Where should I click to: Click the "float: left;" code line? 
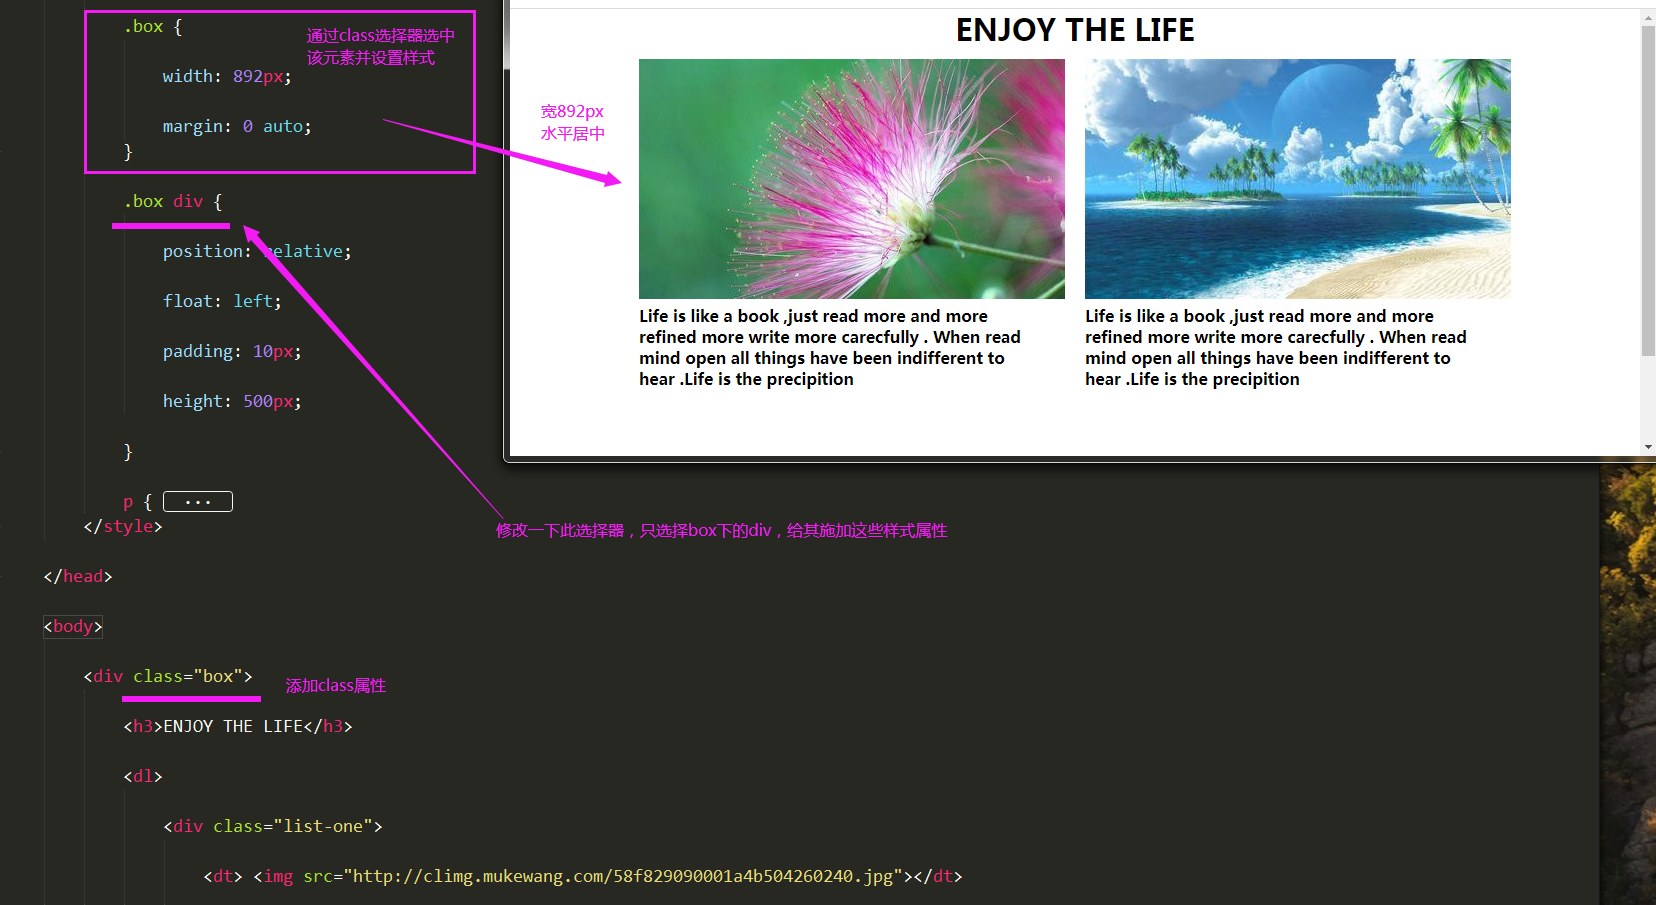coord(222,301)
